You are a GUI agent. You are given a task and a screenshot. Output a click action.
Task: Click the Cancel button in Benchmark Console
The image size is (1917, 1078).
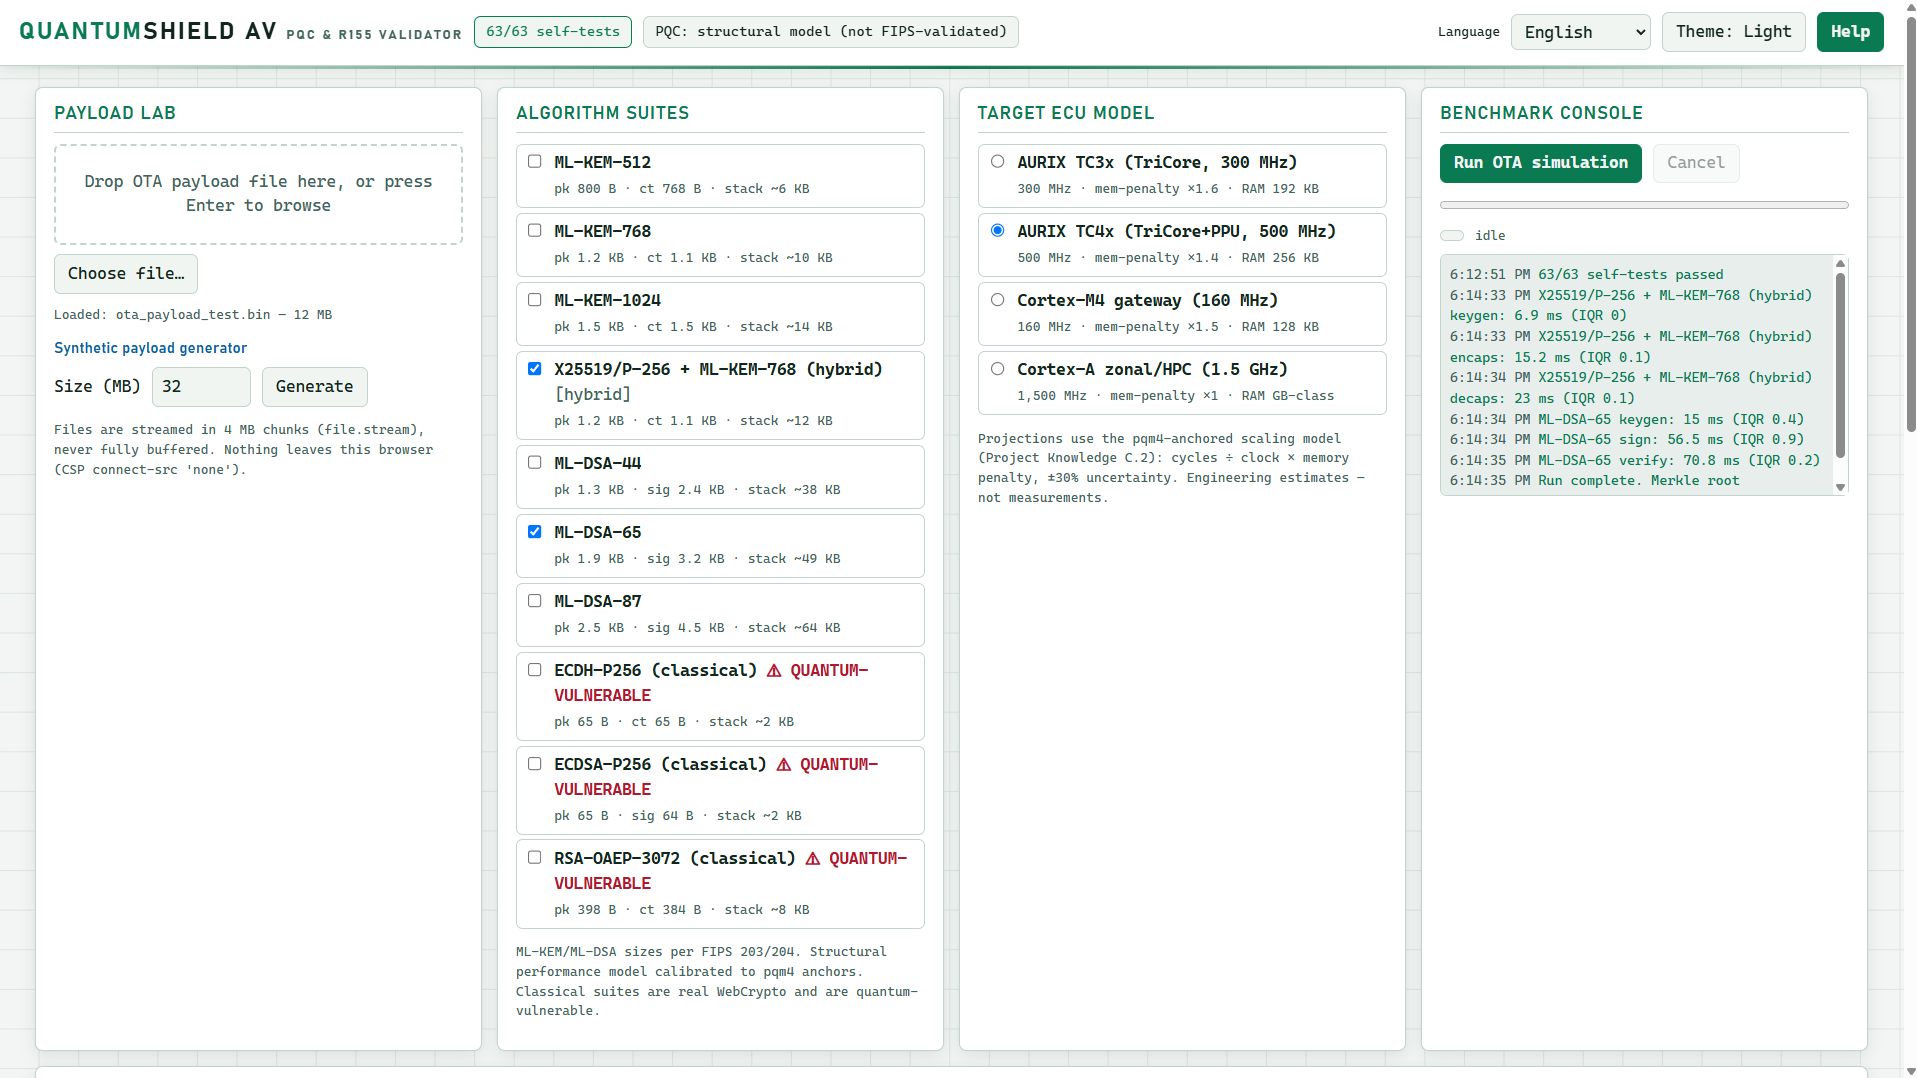pyautogui.click(x=1695, y=163)
